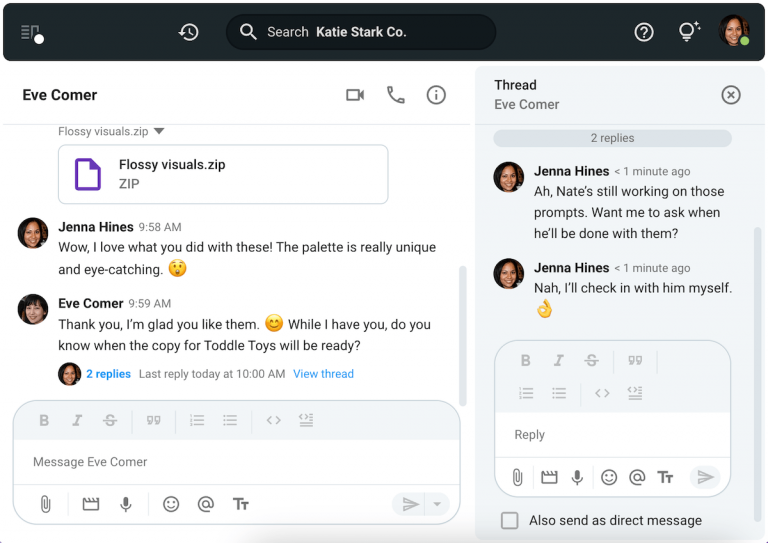Open emoji picker in thread reply
The height and width of the screenshot is (543, 768).
[x=608, y=477]
